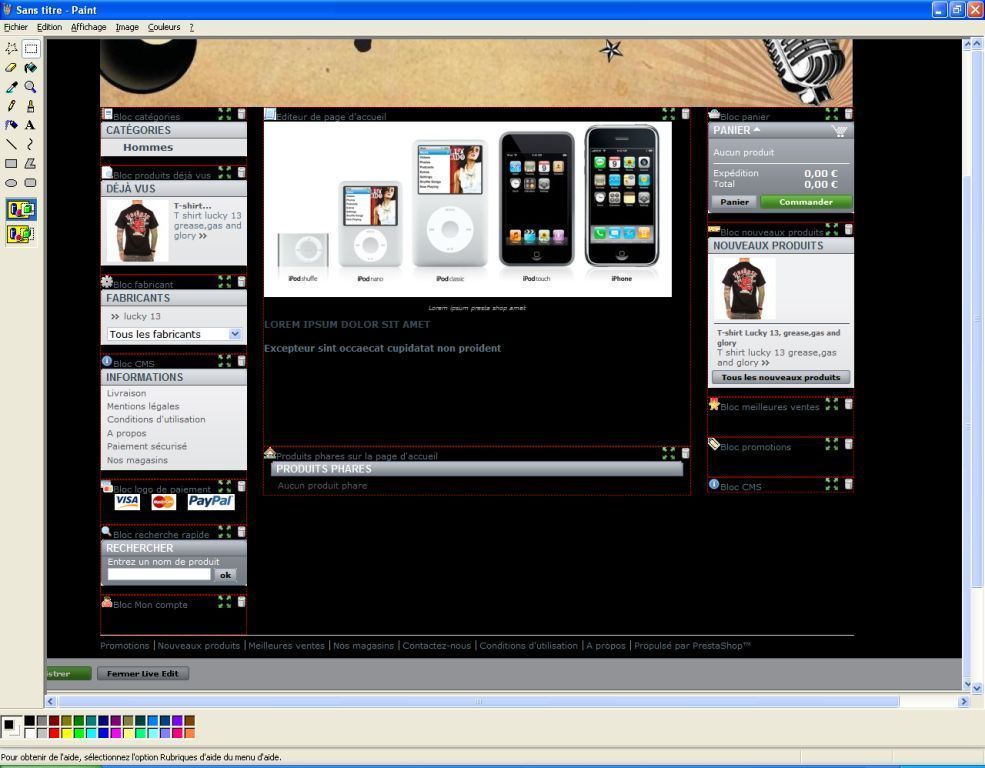Open the Affichage menu
Image resolution: width=985 pixels, height=768 pixels.
tap(89, 27)
